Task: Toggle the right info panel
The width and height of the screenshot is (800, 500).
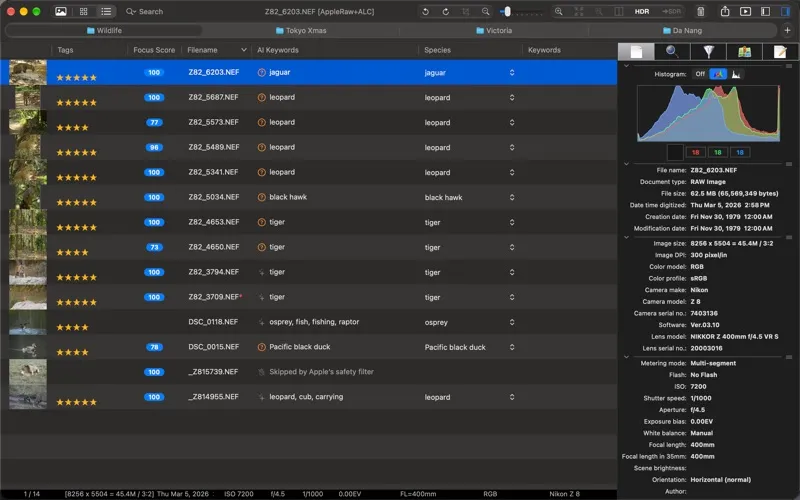Action: 785,11
